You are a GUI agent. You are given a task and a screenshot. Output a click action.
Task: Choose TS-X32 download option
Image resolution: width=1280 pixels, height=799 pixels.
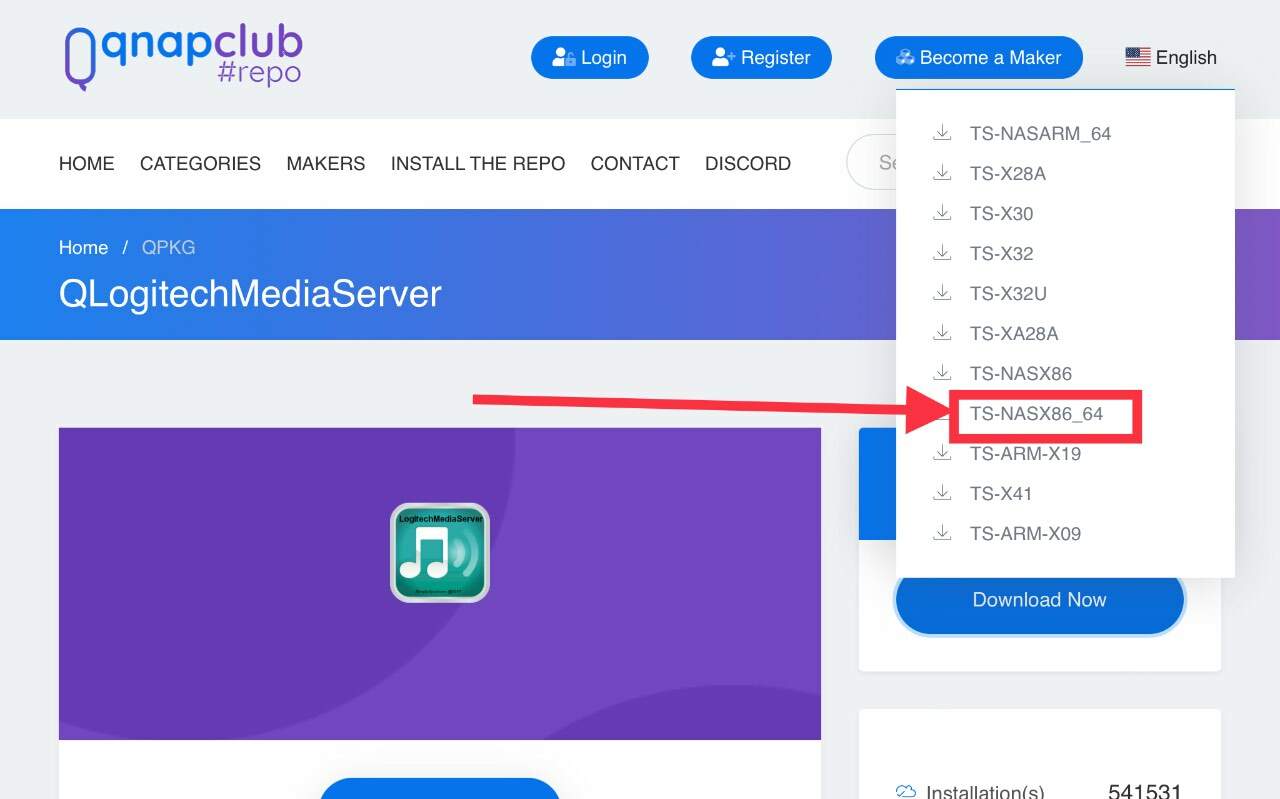(1001, 254)
